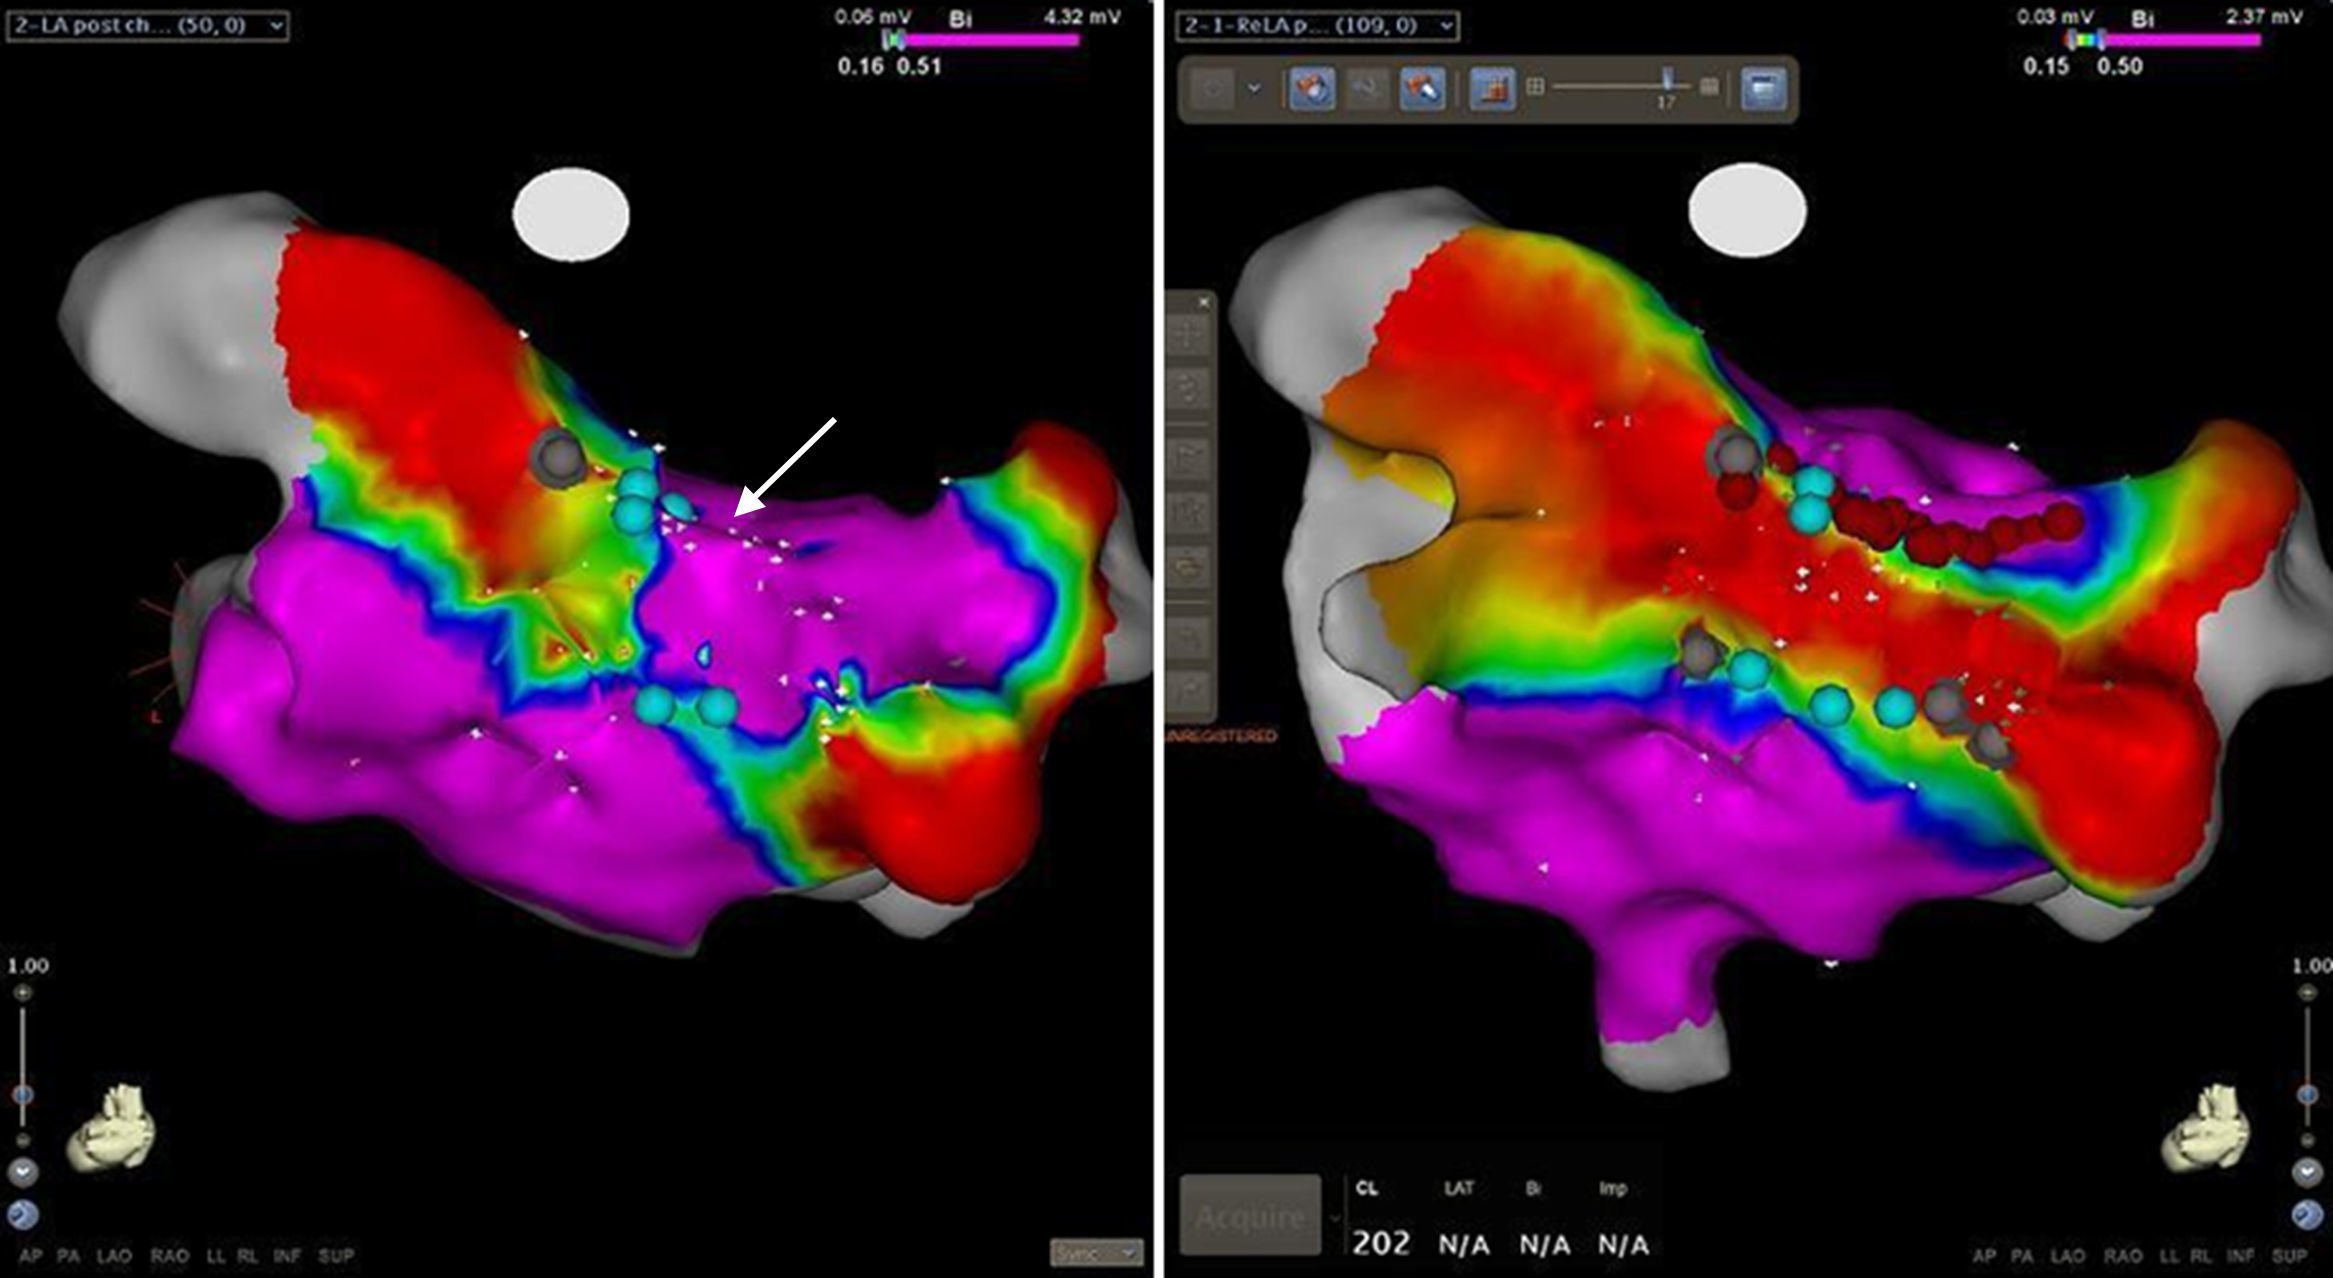Close the floating tool palette via its X

[1203, 302]
